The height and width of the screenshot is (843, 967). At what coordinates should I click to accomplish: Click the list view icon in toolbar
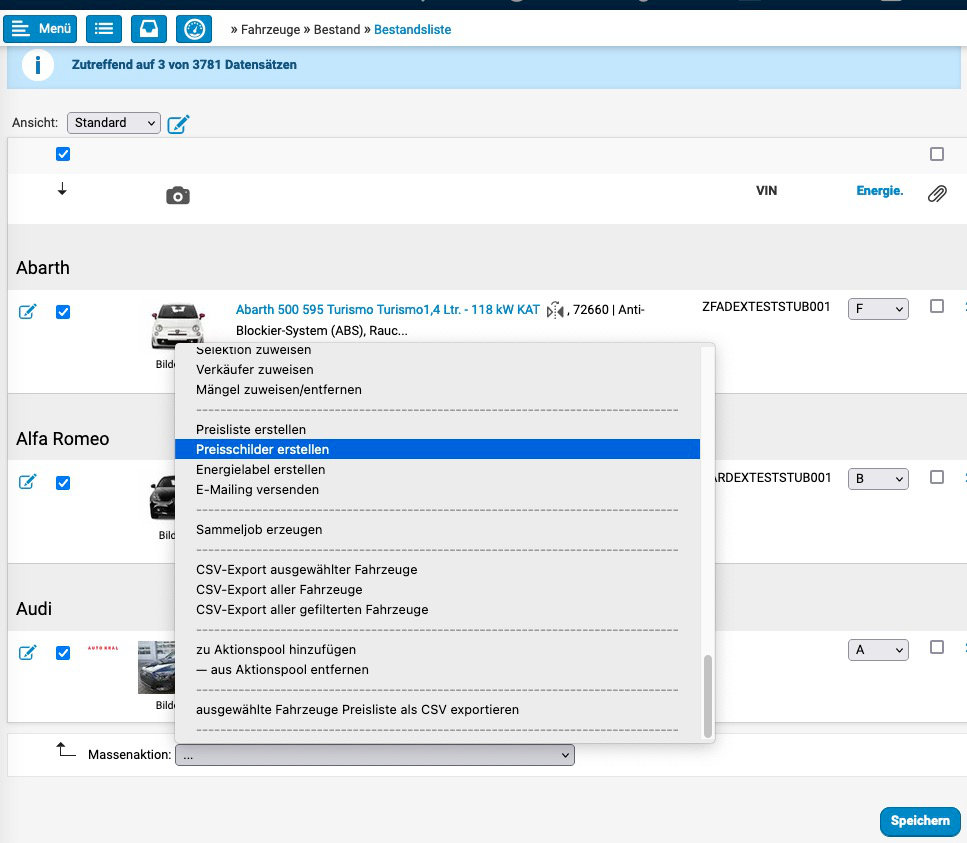coord(103,29)
